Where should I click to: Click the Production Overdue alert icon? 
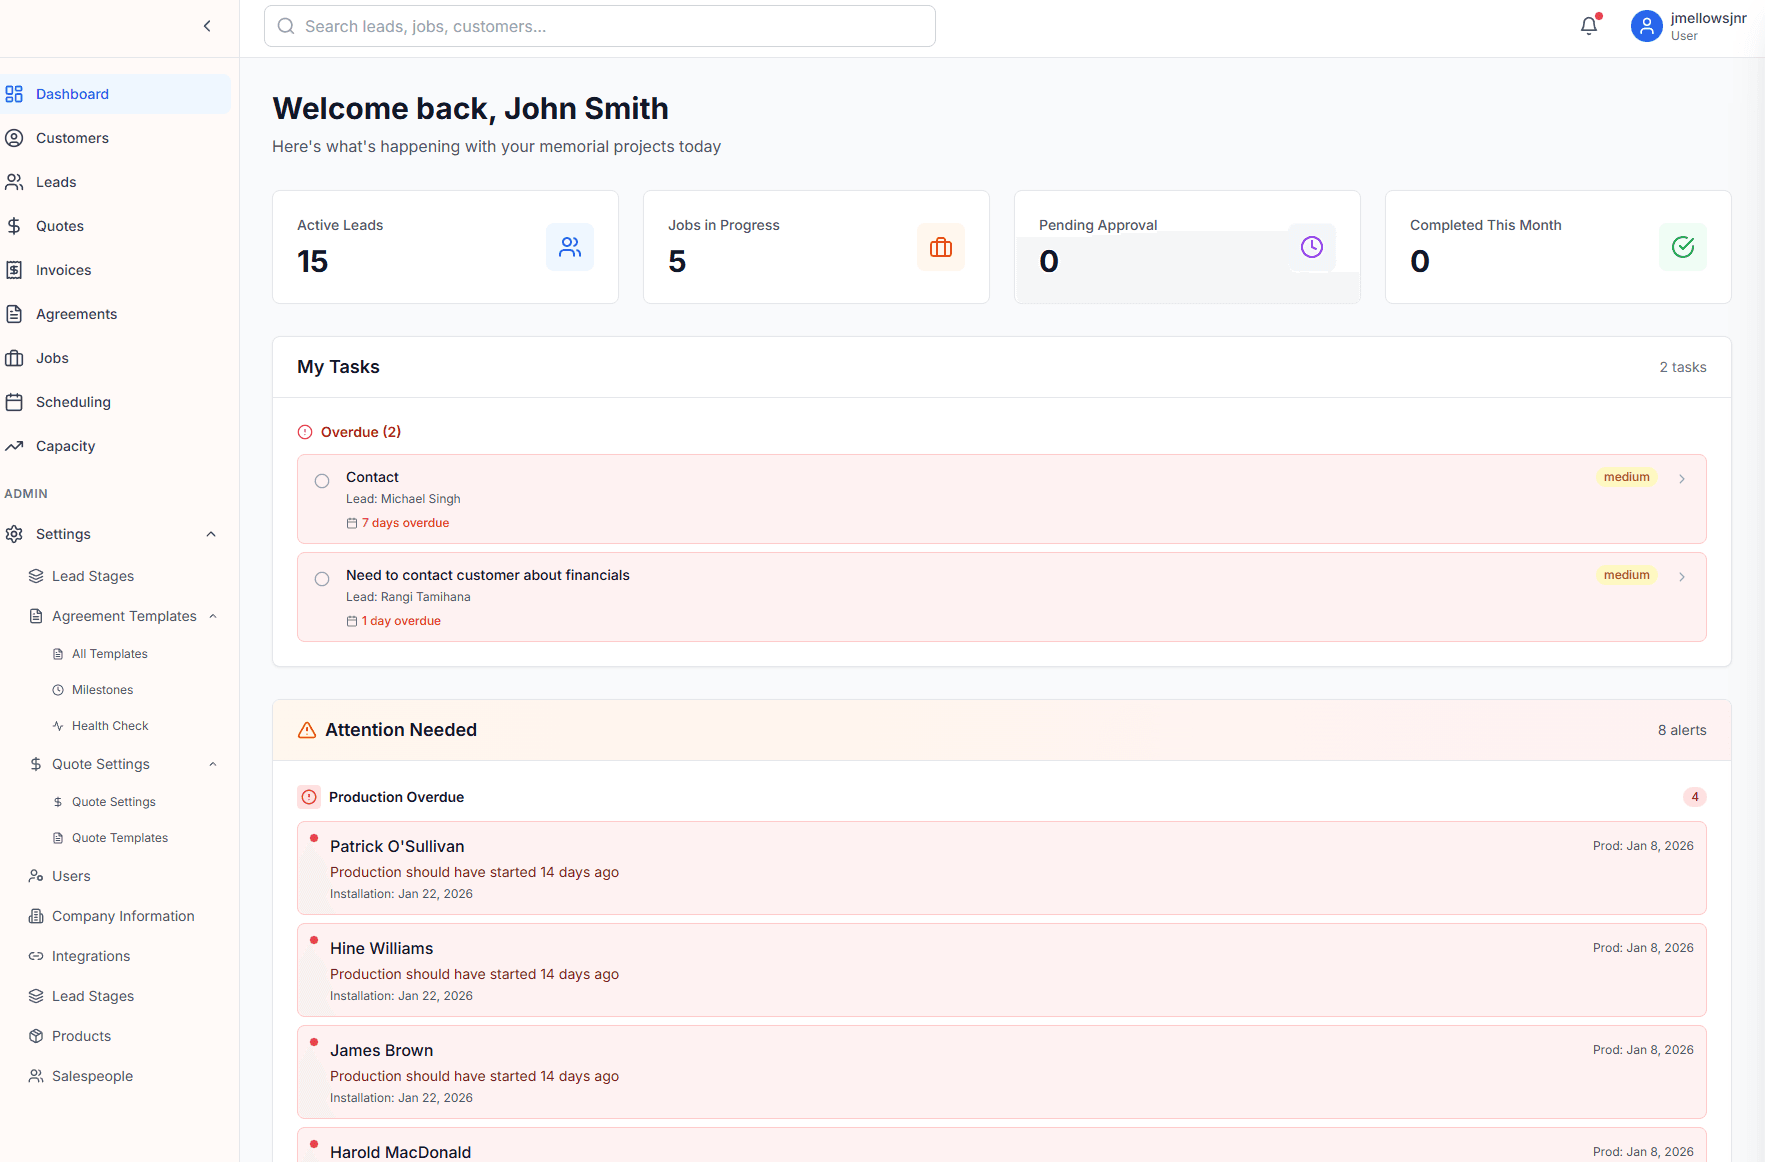point(309,797)
